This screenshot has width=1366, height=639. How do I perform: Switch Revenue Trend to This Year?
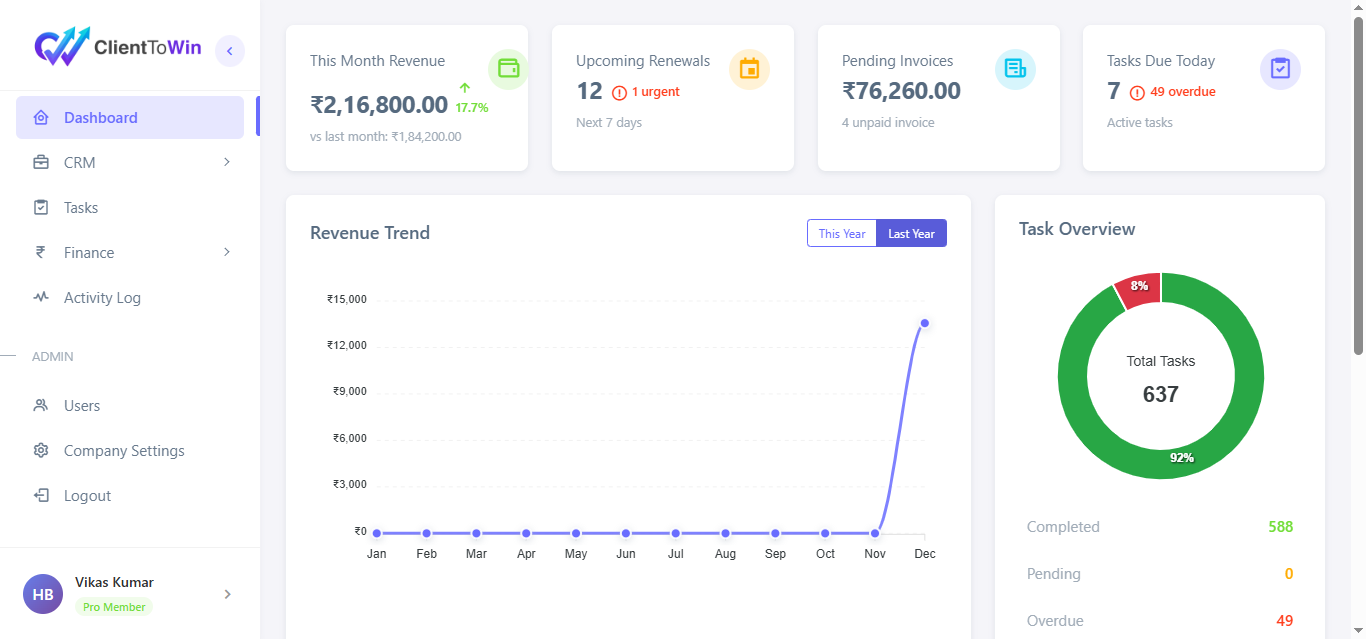tap(842, 233)
